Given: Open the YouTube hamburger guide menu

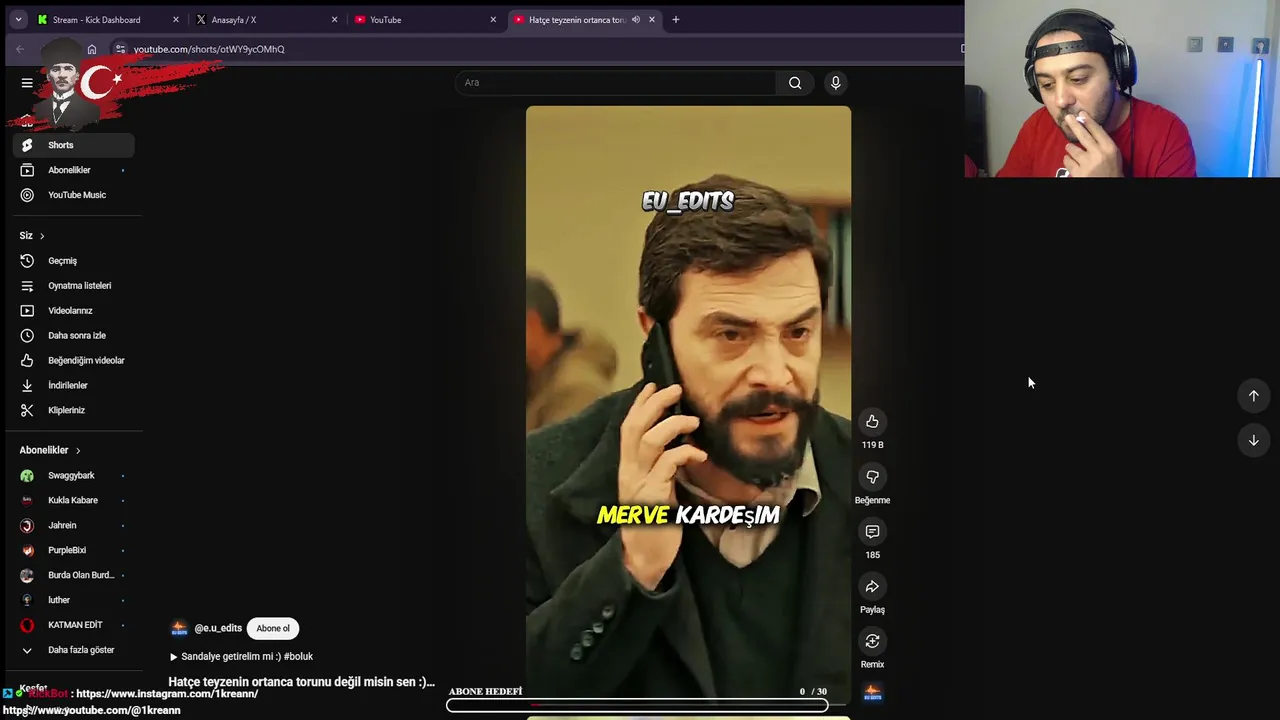Looking at the screenshot, I should (x=27, y=83).
